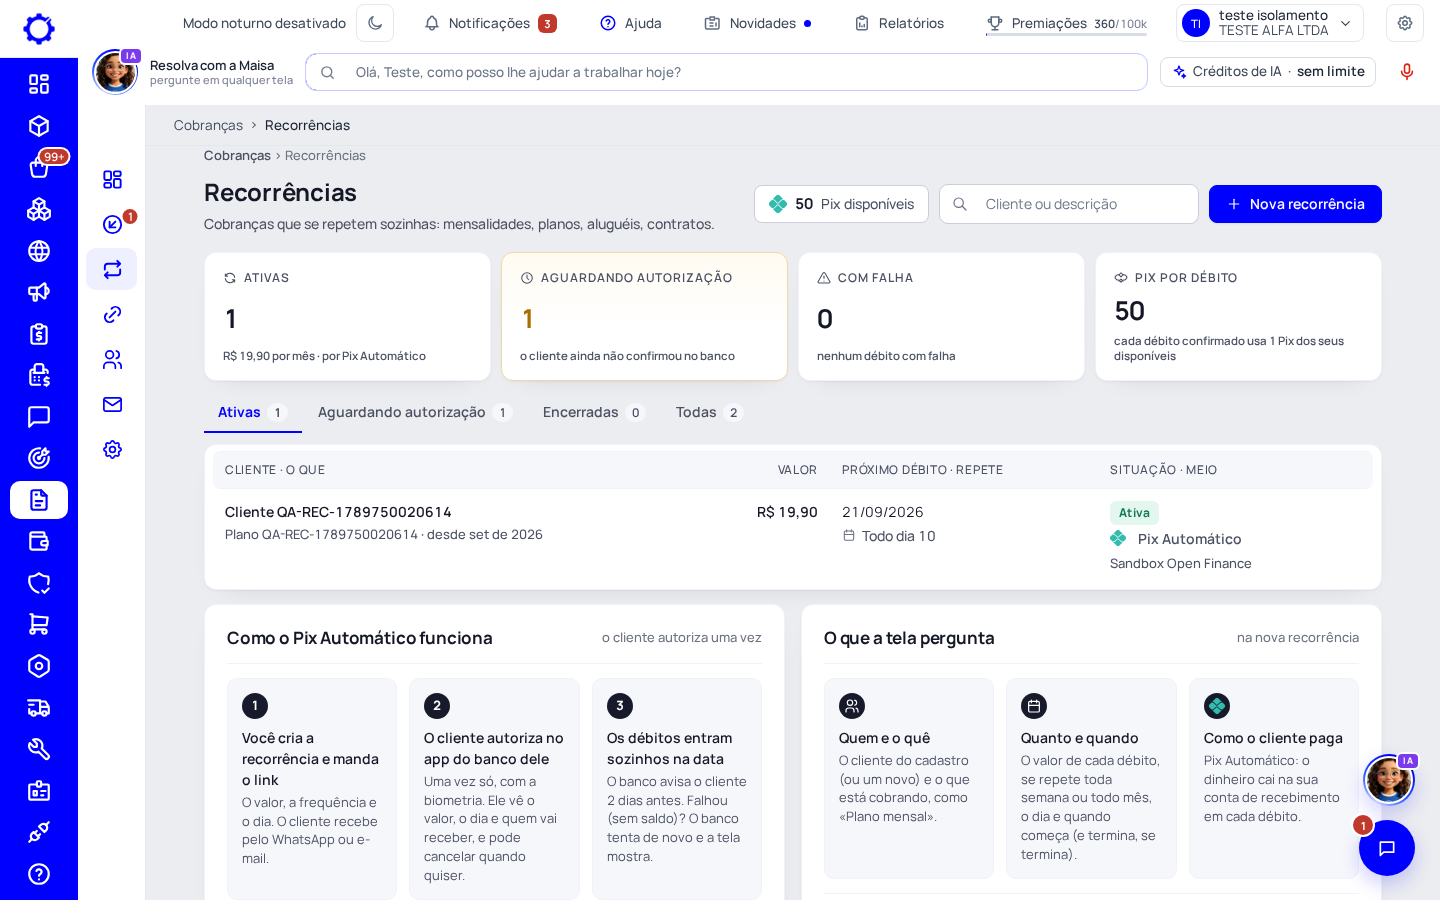
Task: Click the 21/09/2026 next debit date
Action: tap(883, 512)
